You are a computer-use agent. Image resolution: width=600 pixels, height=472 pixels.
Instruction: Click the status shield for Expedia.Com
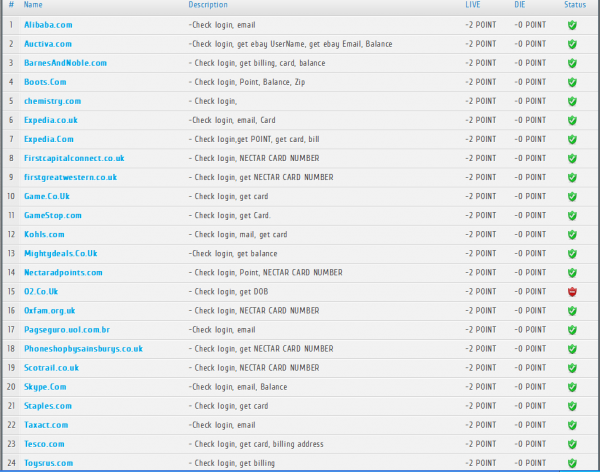point(572,139)
